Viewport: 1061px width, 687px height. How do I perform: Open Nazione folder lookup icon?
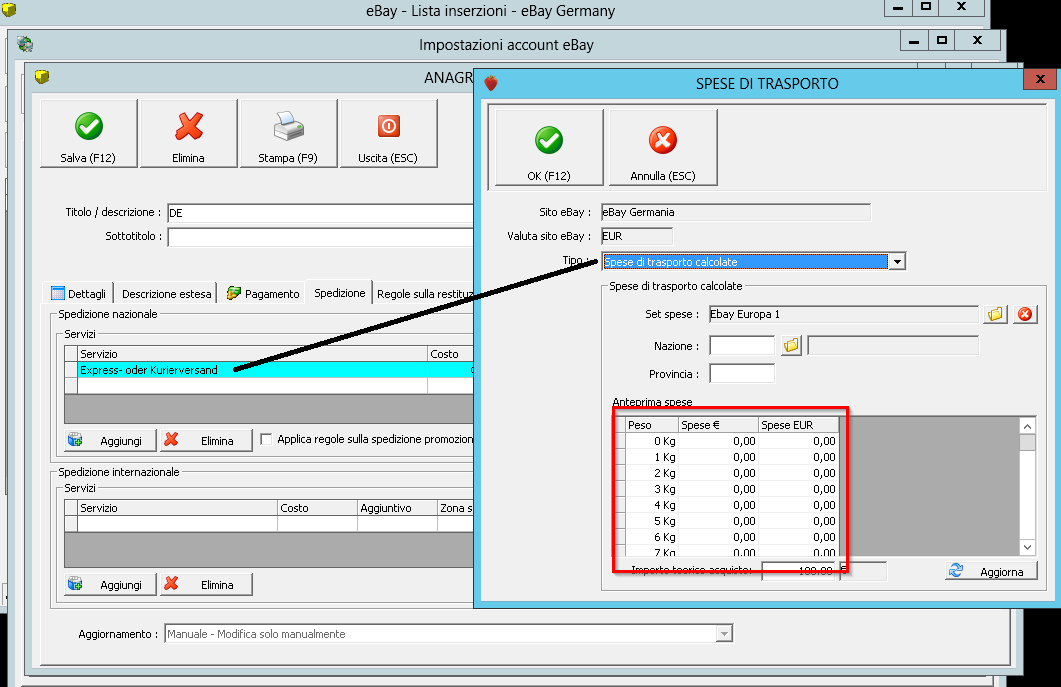tap(791, 346)
